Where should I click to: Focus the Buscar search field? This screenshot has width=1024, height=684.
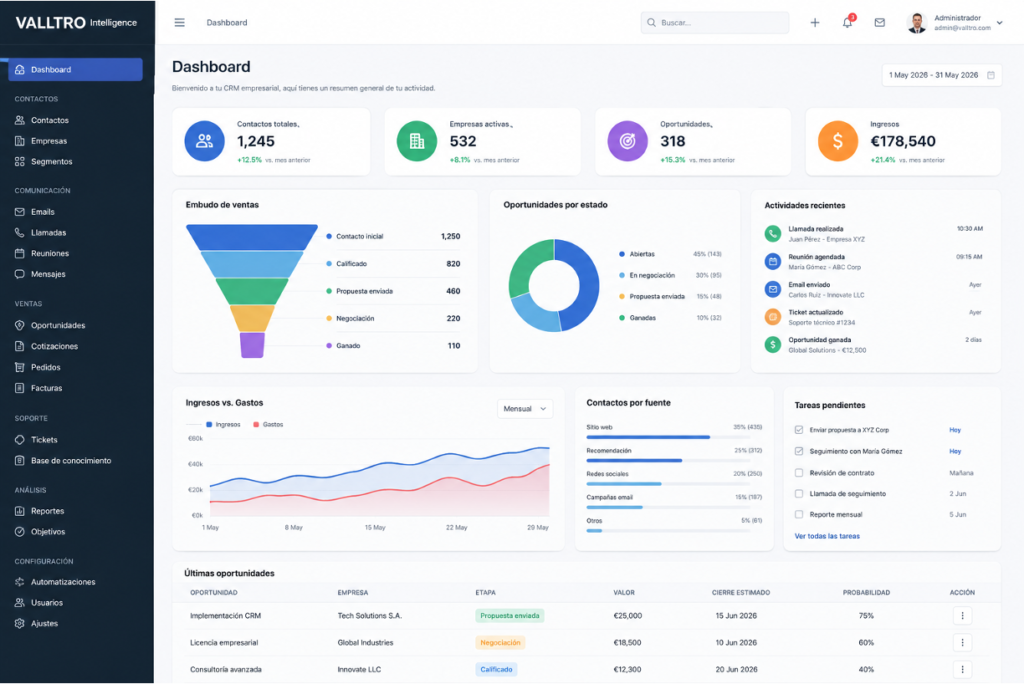point(714,22)
